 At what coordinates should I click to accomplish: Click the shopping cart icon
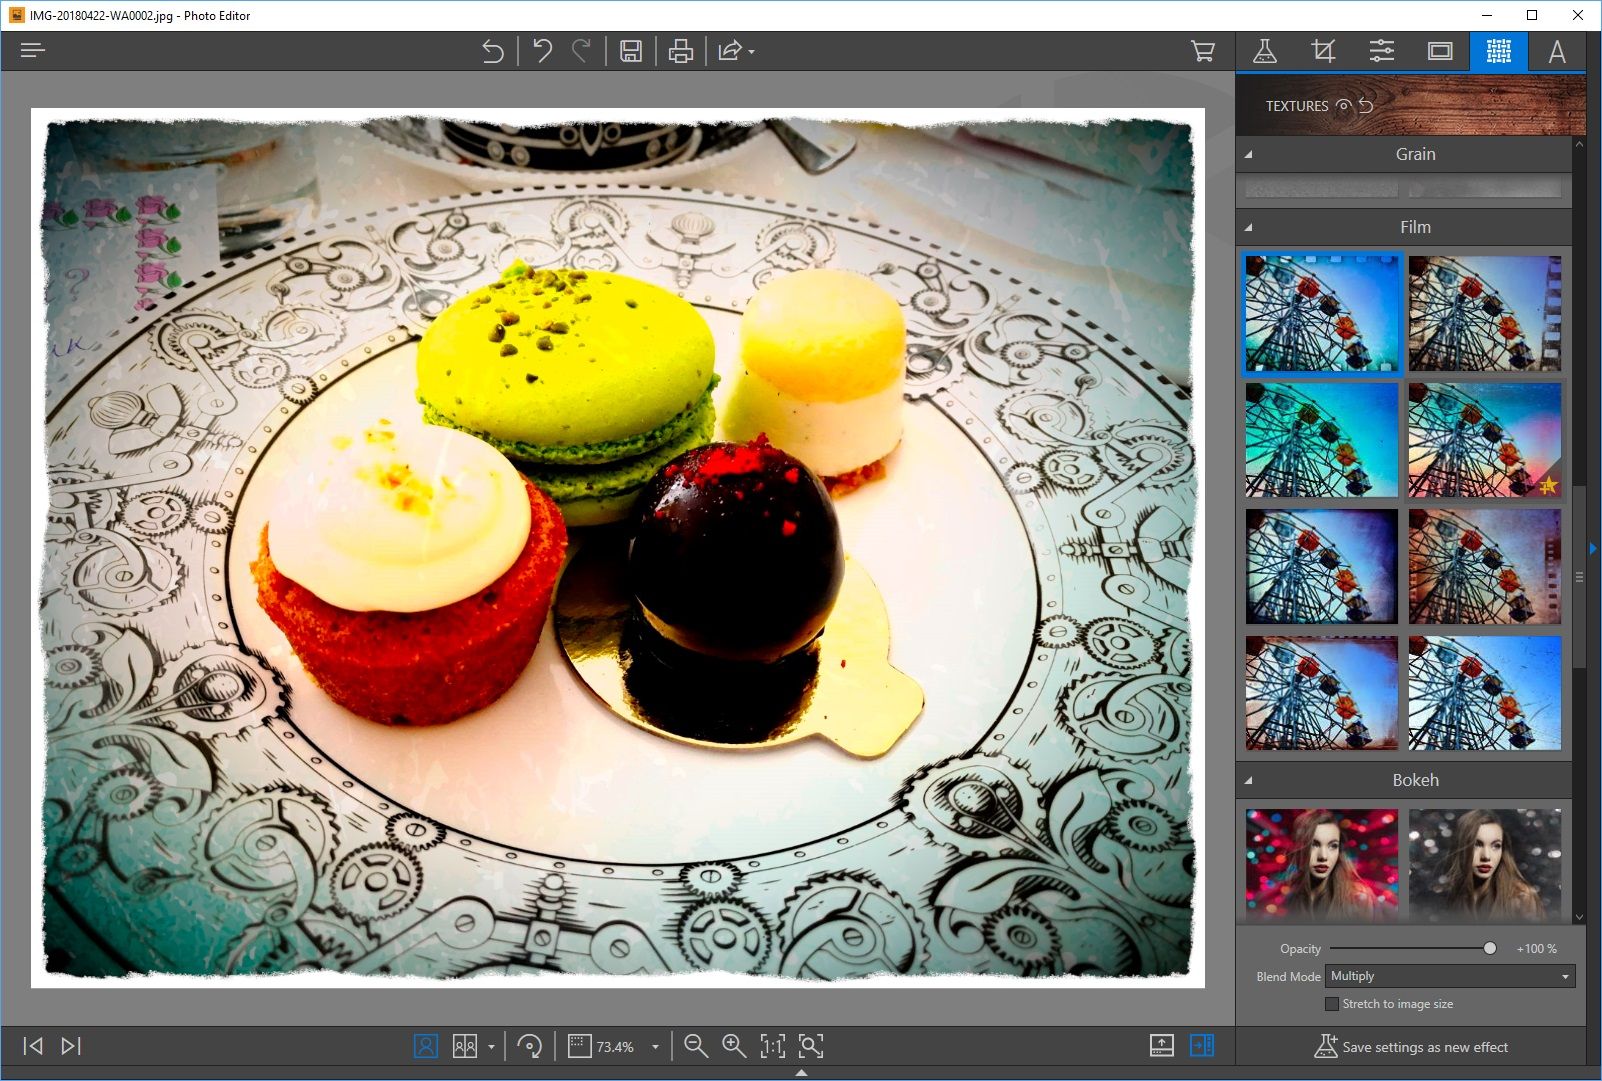pos(1203,51)
